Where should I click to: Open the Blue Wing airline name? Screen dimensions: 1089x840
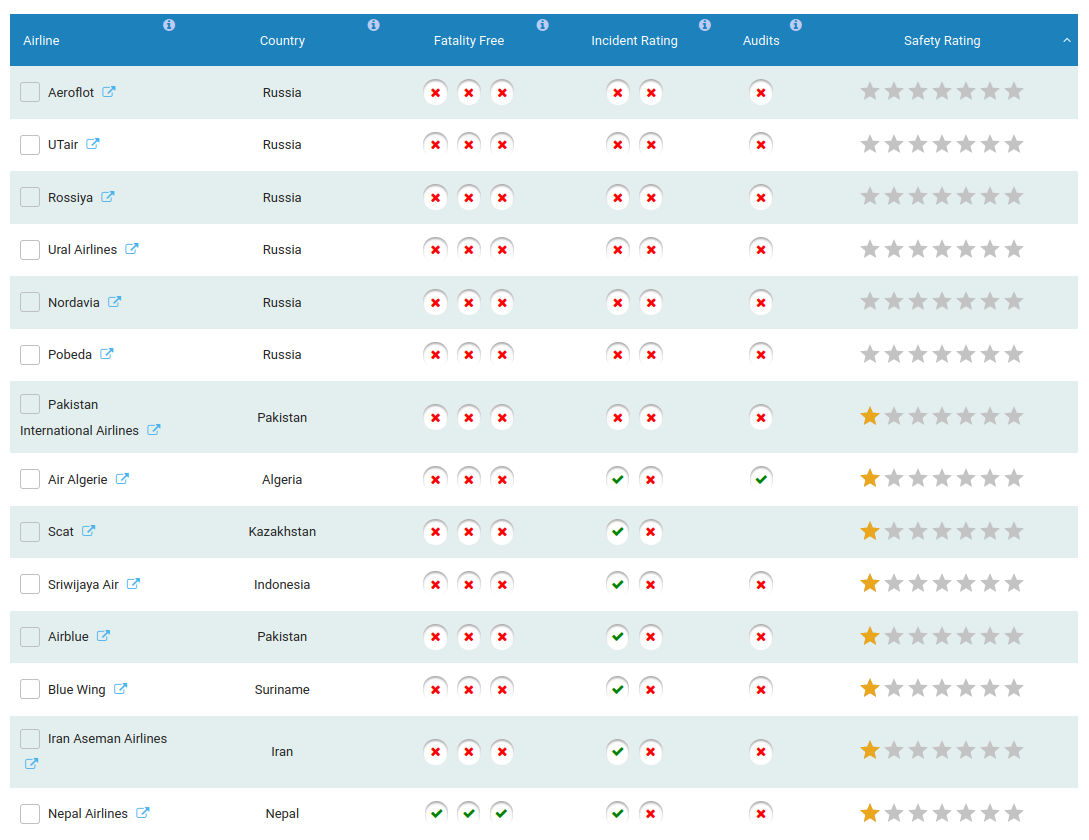click(76, 689)
